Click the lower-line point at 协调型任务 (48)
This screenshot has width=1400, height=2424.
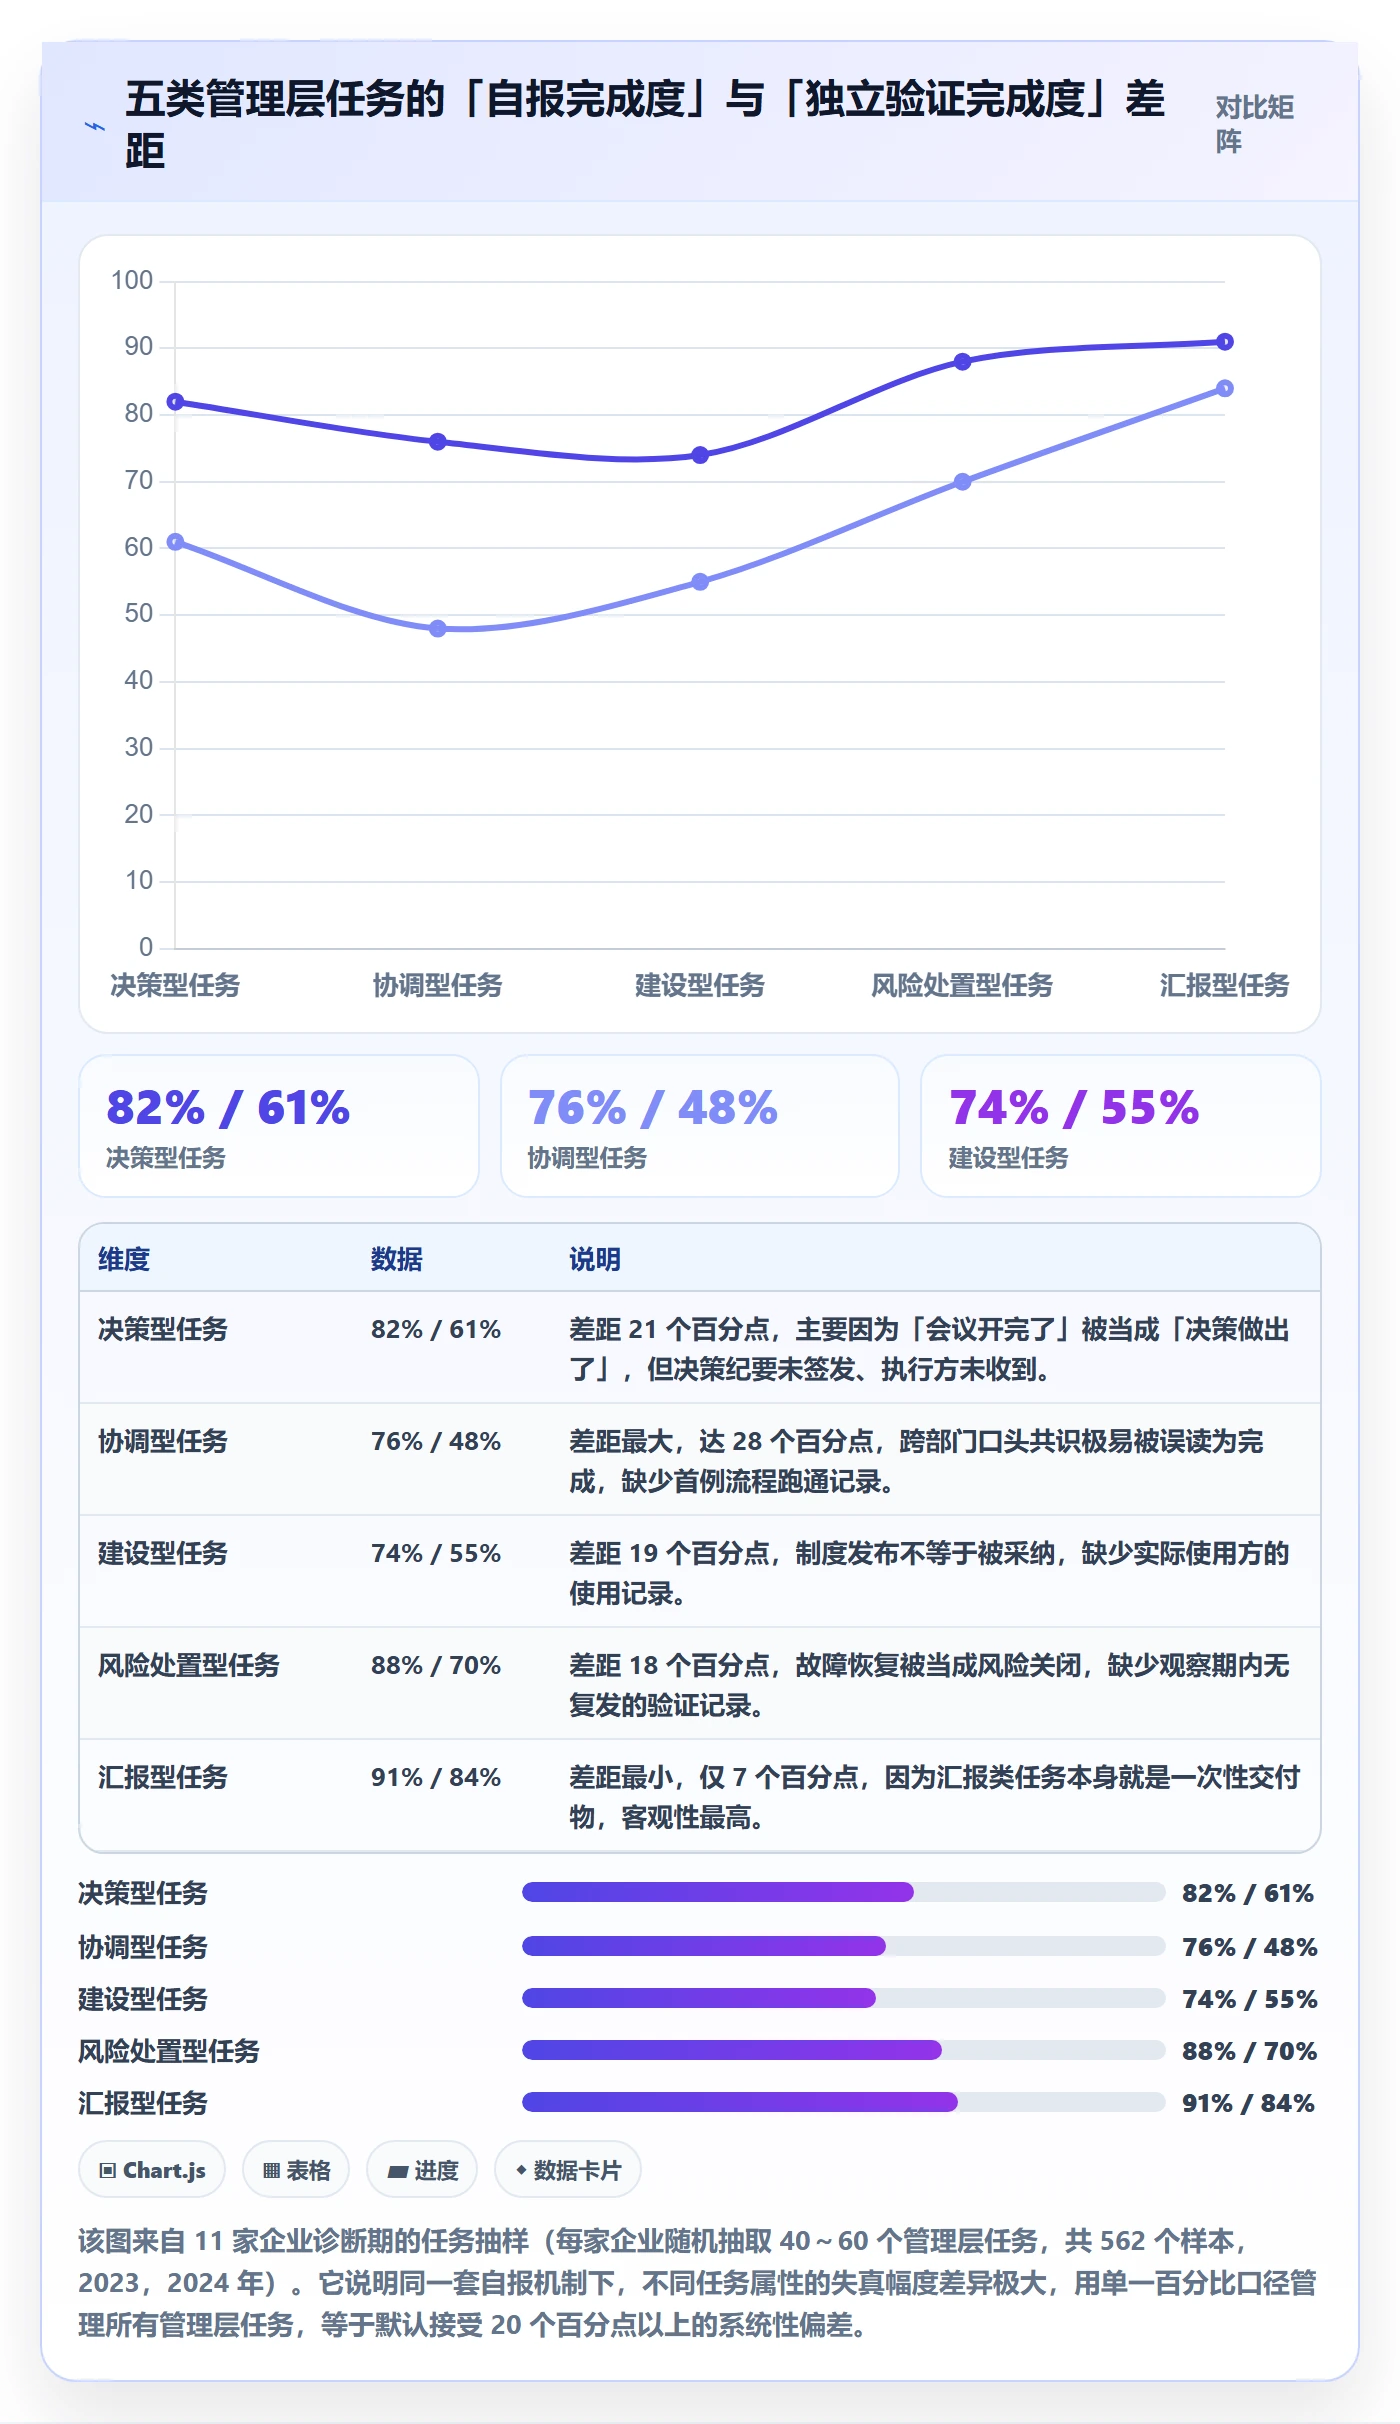click(438, 629)
